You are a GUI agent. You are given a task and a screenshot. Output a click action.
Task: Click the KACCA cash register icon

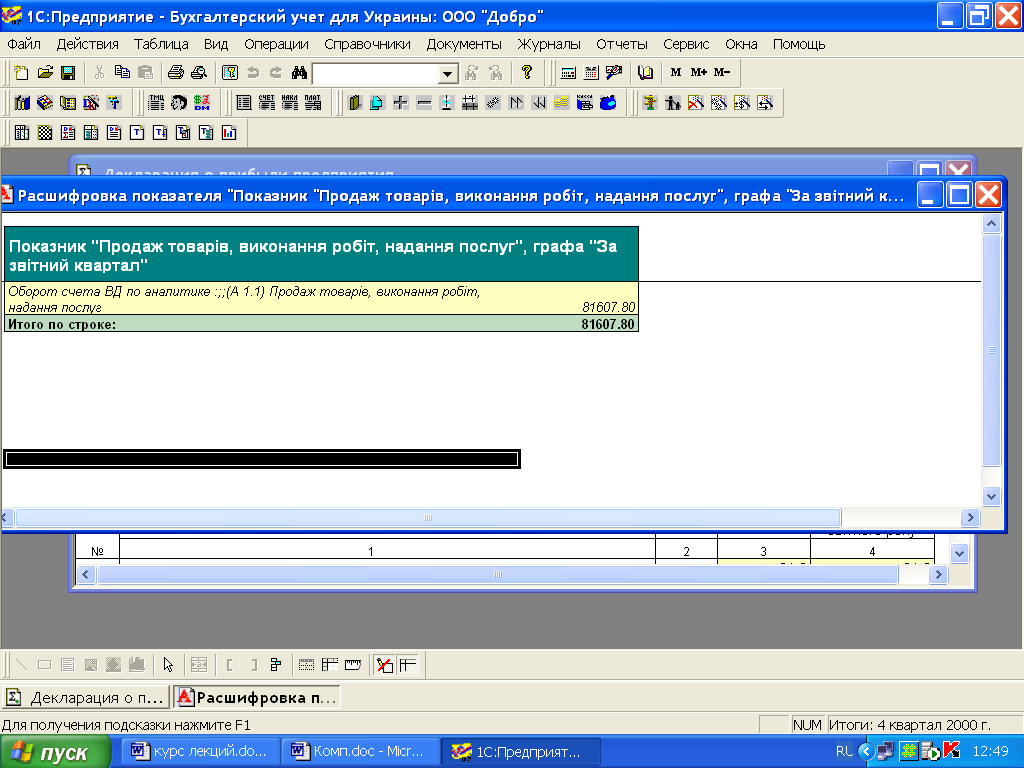[x=584, y=103]
